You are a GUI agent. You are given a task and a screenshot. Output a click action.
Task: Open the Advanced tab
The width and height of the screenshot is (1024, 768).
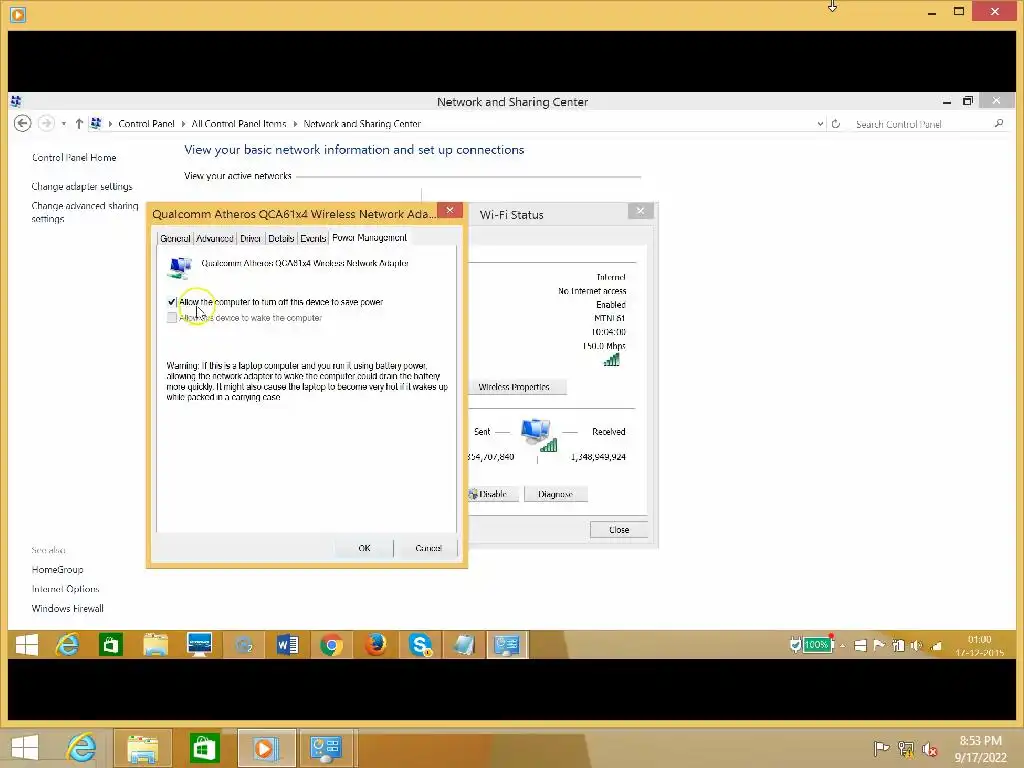215,238
